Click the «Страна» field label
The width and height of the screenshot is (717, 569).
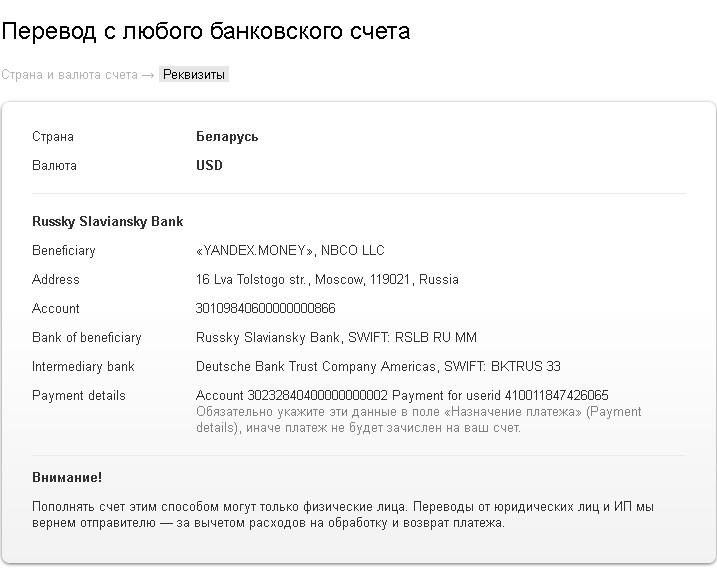click(53, 137)
